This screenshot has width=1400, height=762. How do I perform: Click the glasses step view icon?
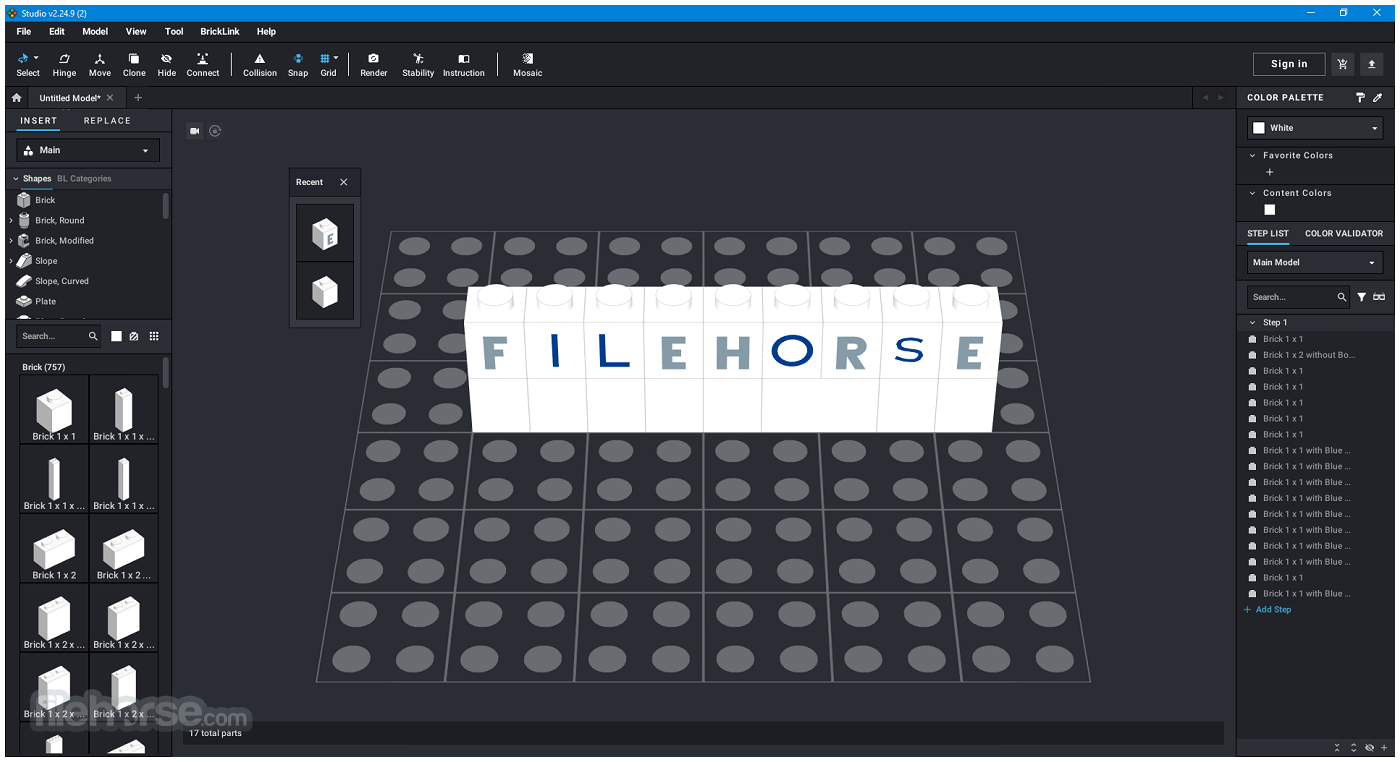pos(1379,297)
